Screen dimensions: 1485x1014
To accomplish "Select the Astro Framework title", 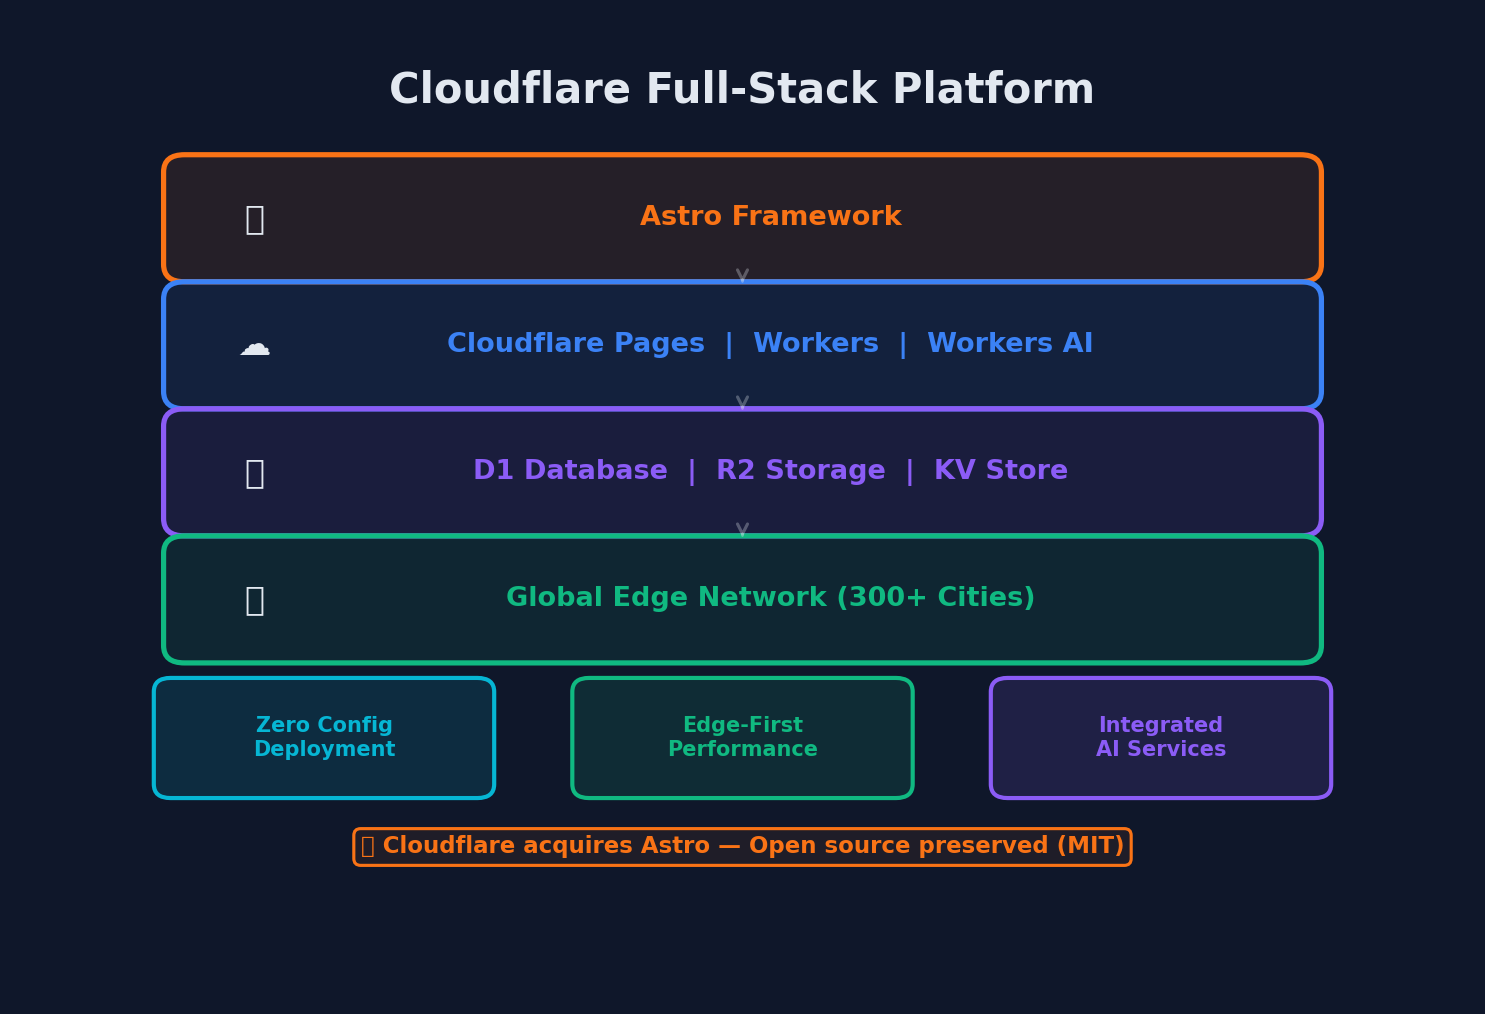I will point(770,216).
